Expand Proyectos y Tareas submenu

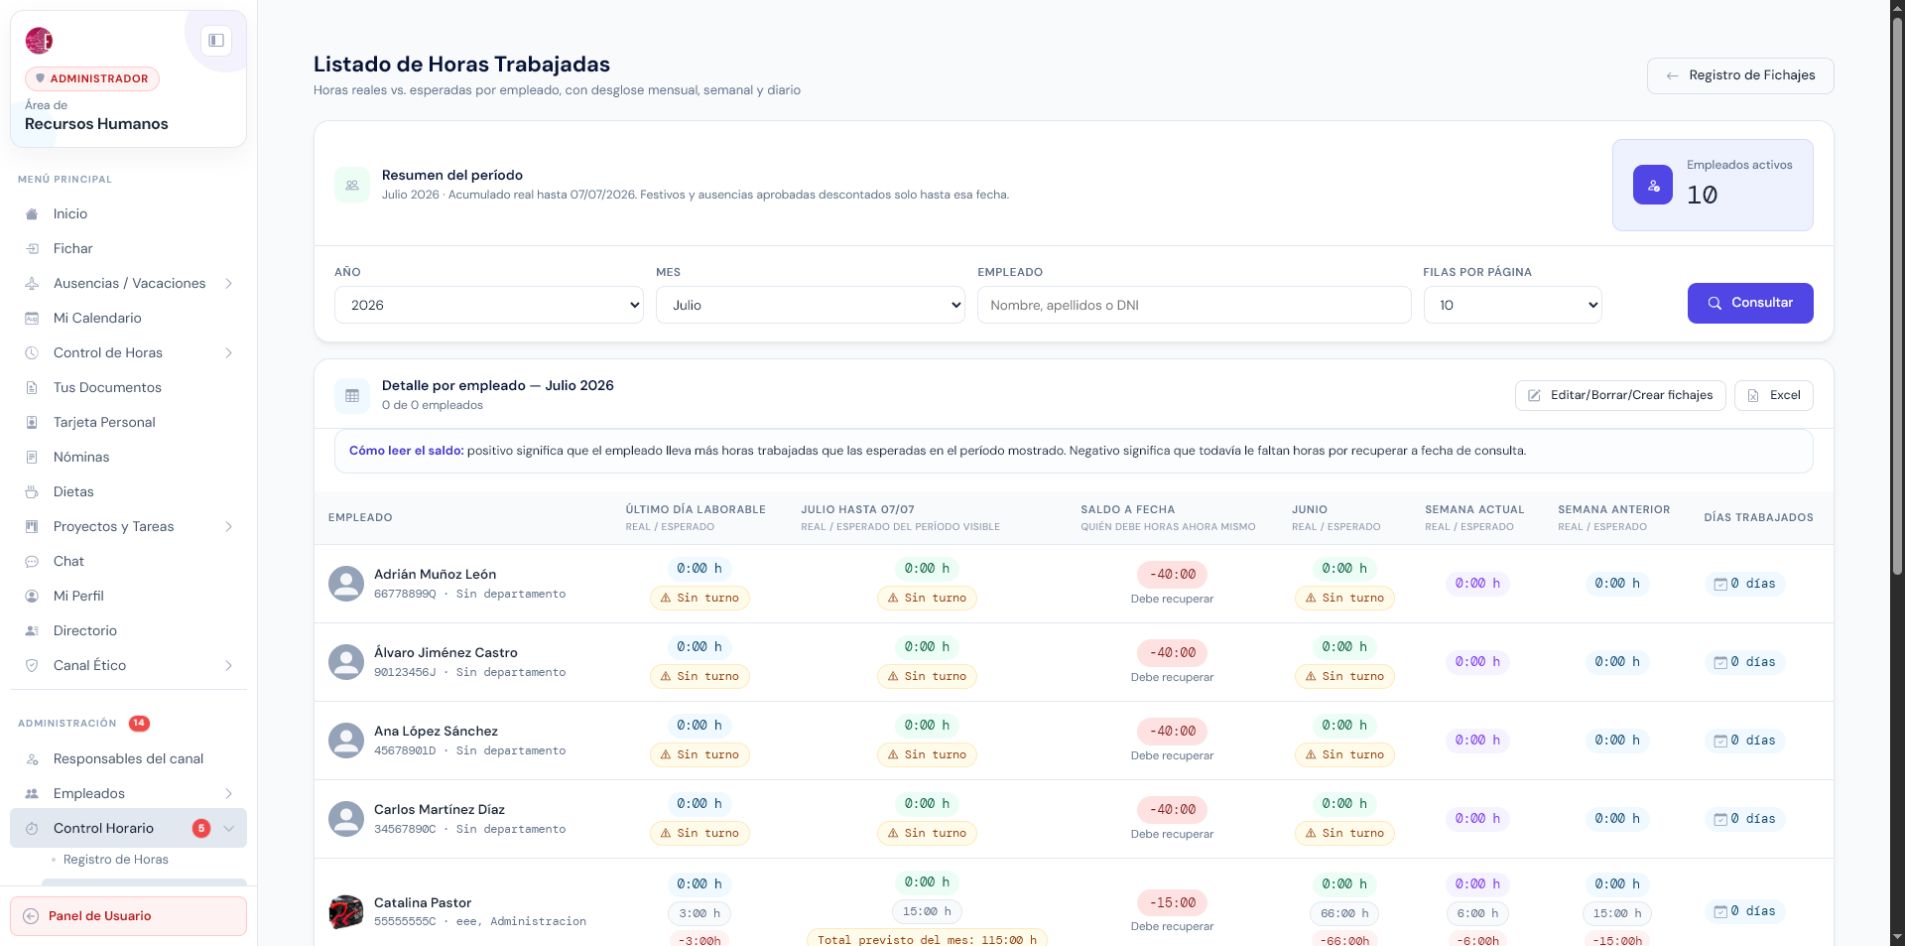[x=229, y=526]
